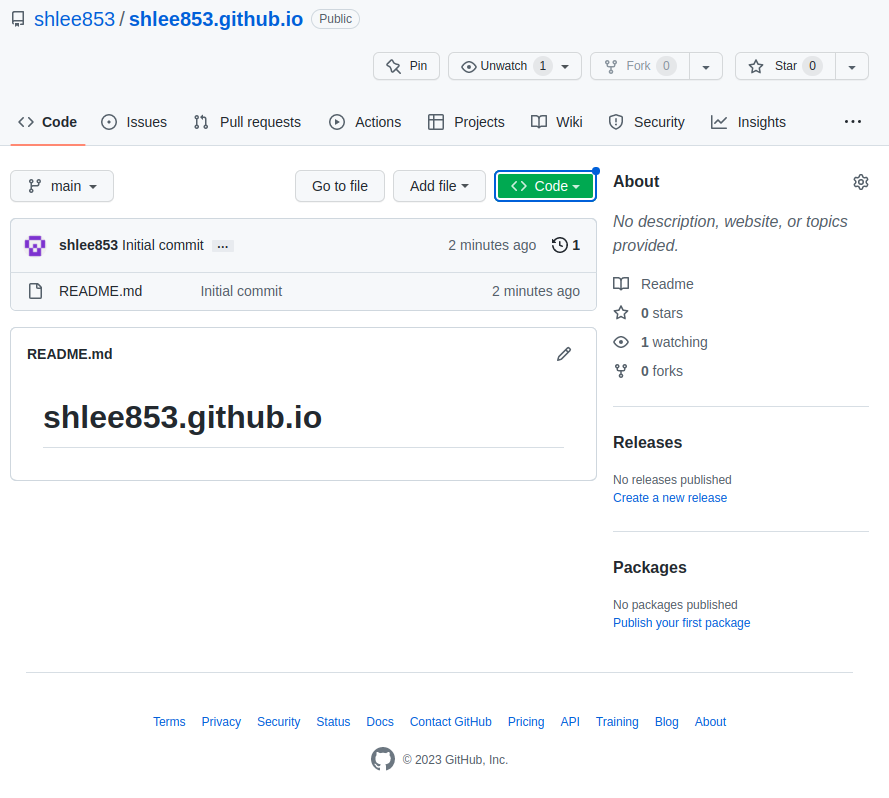Click the disabled Fork button
Screen dimensions: 889x798
point(640,66)
